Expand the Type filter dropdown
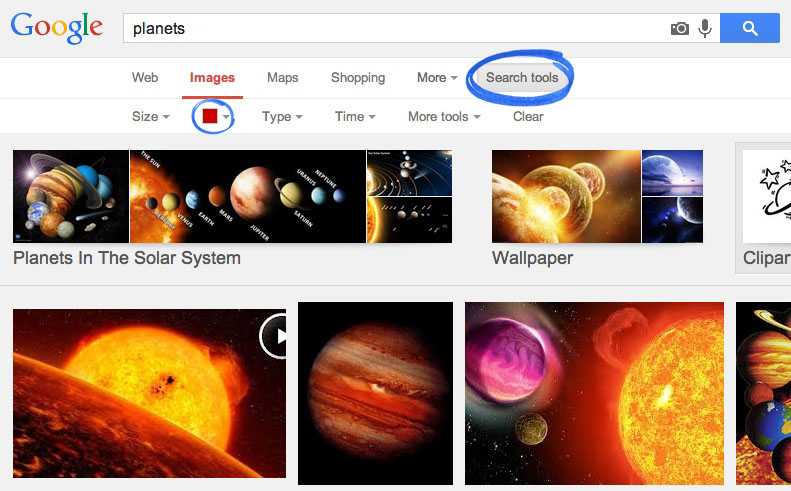This screenshot has width=791, height=491. [x=282, y=117]
